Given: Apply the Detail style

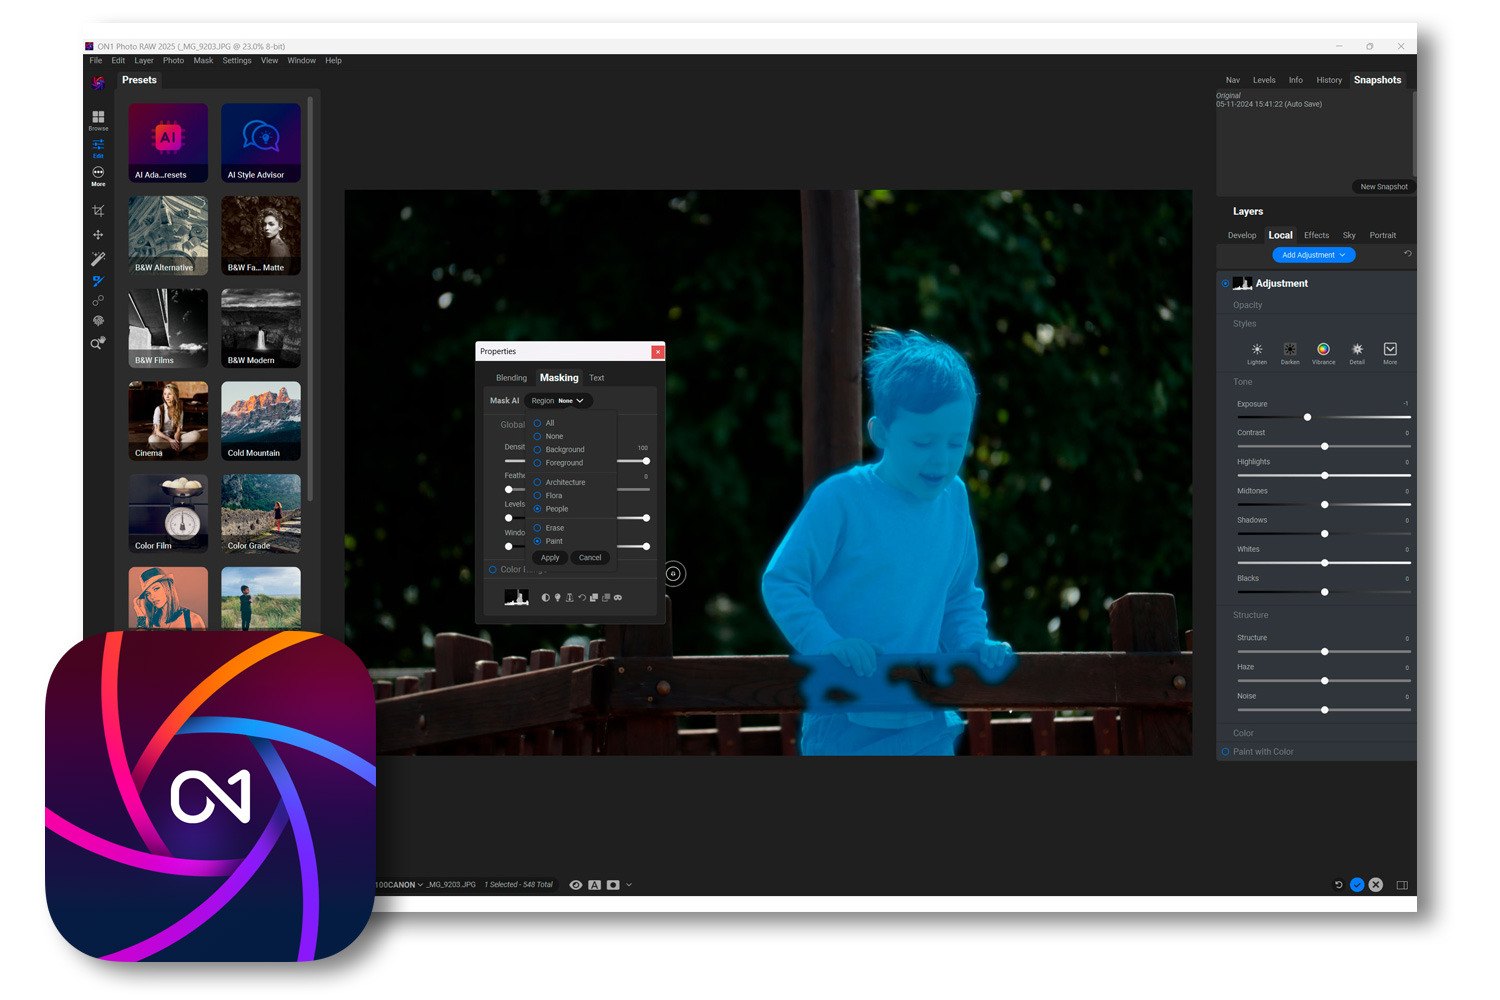Looking at the screenshot, I should point(1357,353).
